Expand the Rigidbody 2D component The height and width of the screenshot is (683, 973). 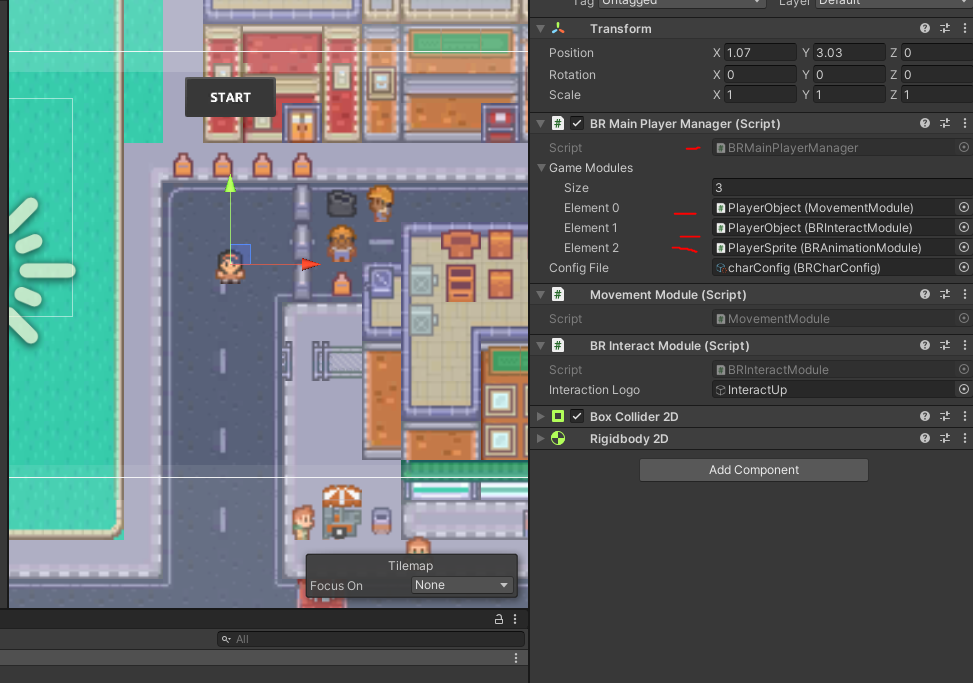[540, 439]
